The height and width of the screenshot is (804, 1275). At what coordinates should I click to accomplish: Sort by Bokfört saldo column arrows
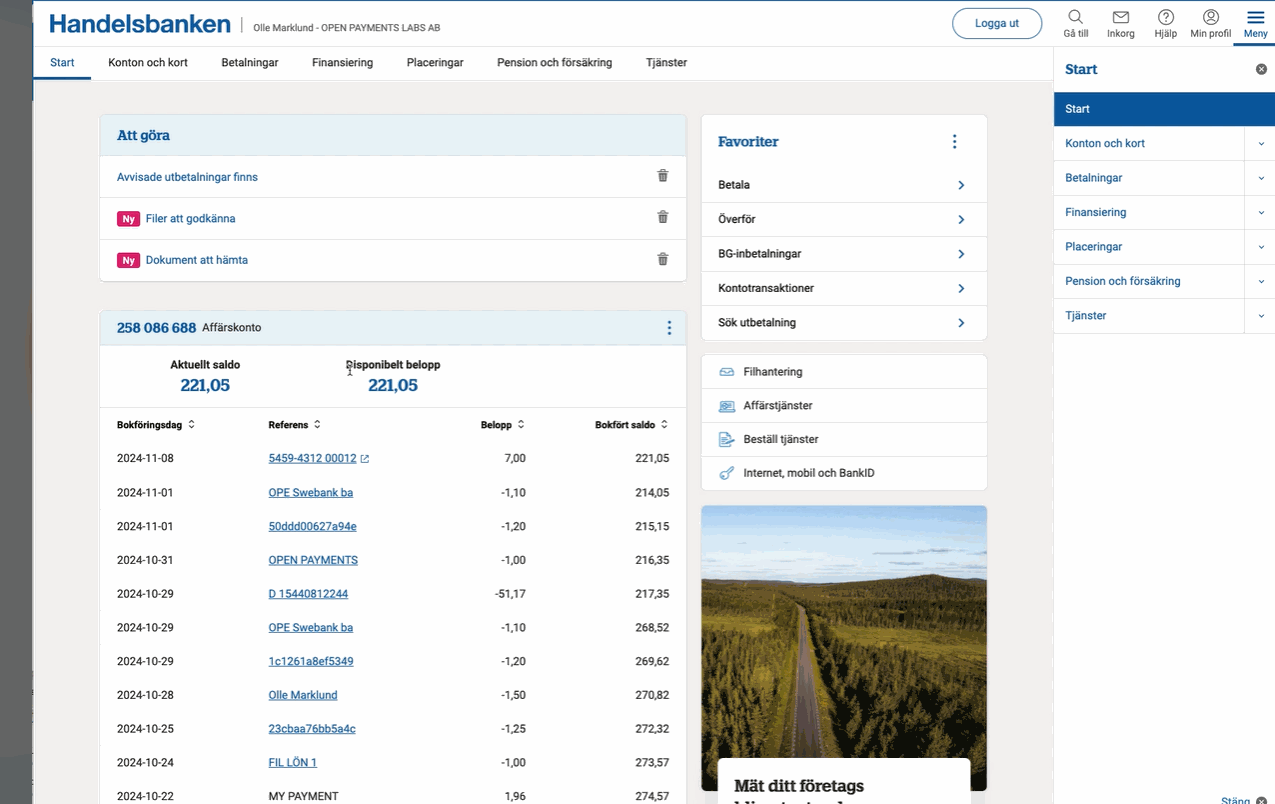click(x=664, y=425)
